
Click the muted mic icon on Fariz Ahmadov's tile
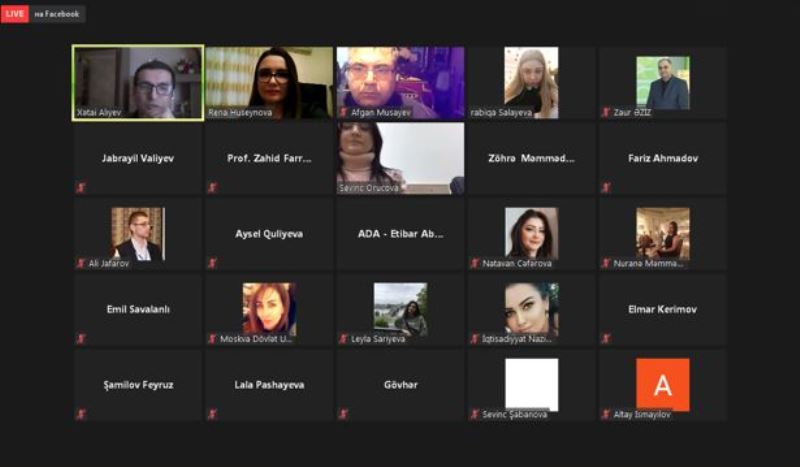click(606, 188)
